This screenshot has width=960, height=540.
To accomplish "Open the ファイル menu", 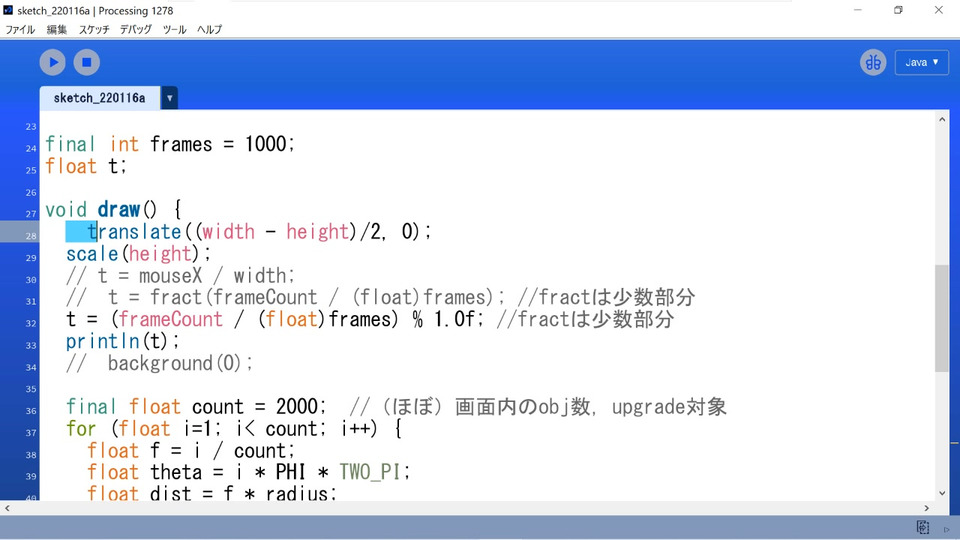I will pos(20,29).
